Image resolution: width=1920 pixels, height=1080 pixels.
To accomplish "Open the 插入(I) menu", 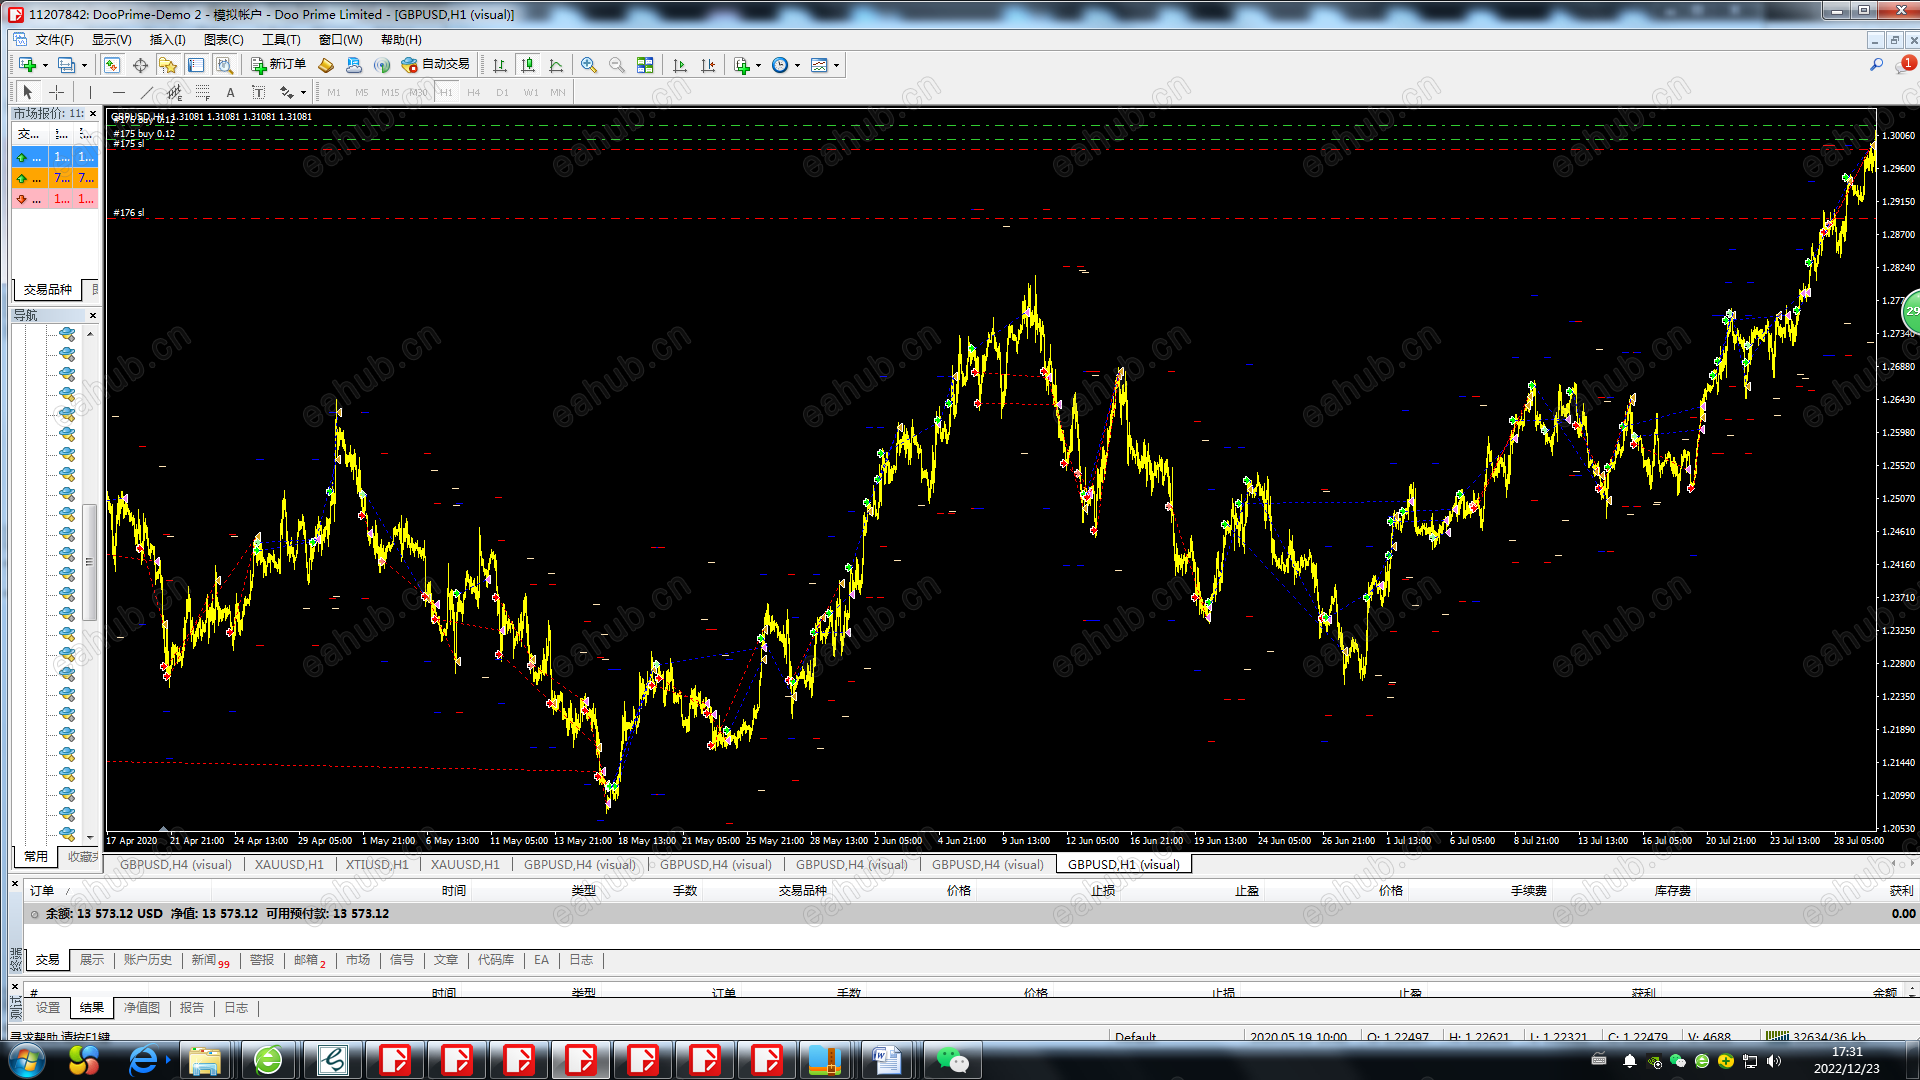I will click(x=167, y=39).
